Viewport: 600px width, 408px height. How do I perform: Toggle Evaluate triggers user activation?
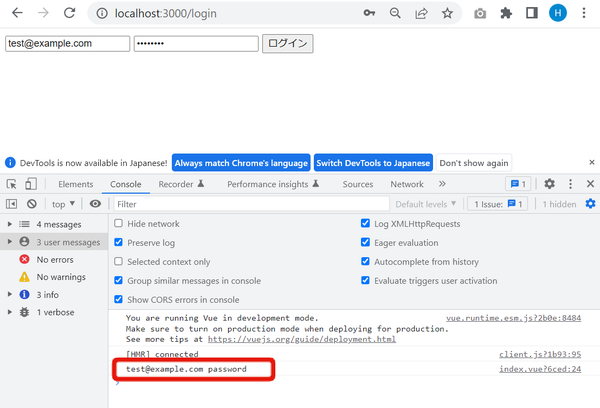point(365,280)
